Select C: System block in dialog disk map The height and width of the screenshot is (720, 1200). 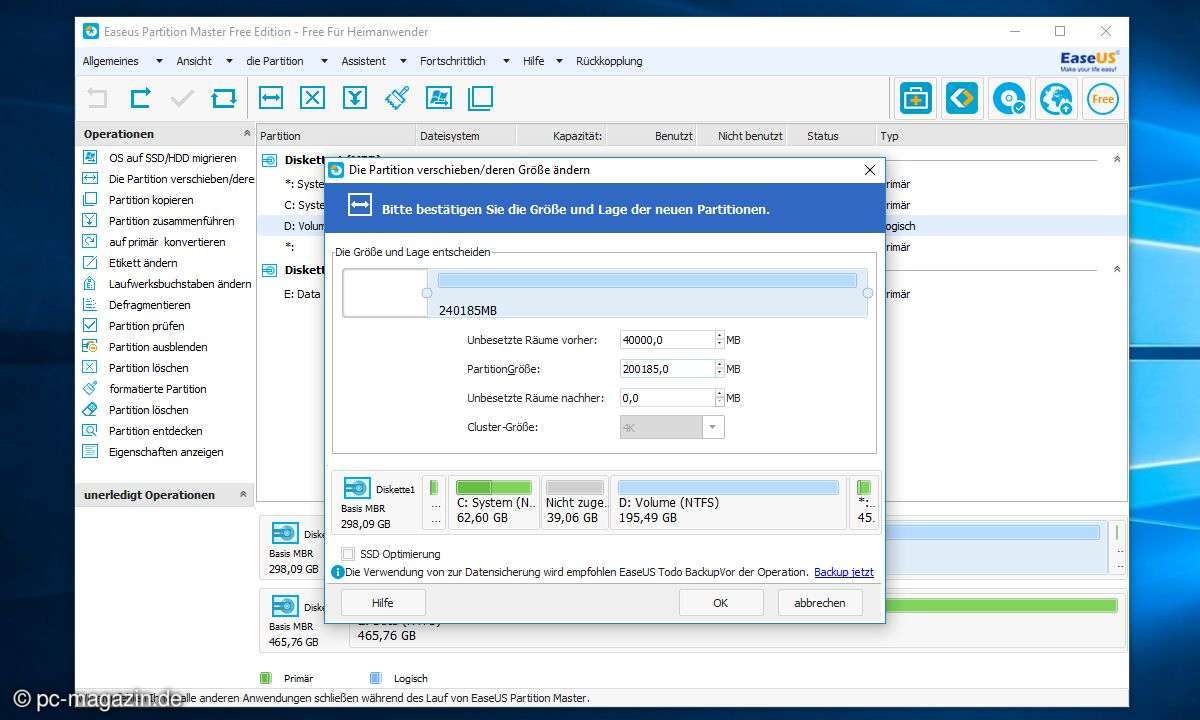(x=494, y=502)
